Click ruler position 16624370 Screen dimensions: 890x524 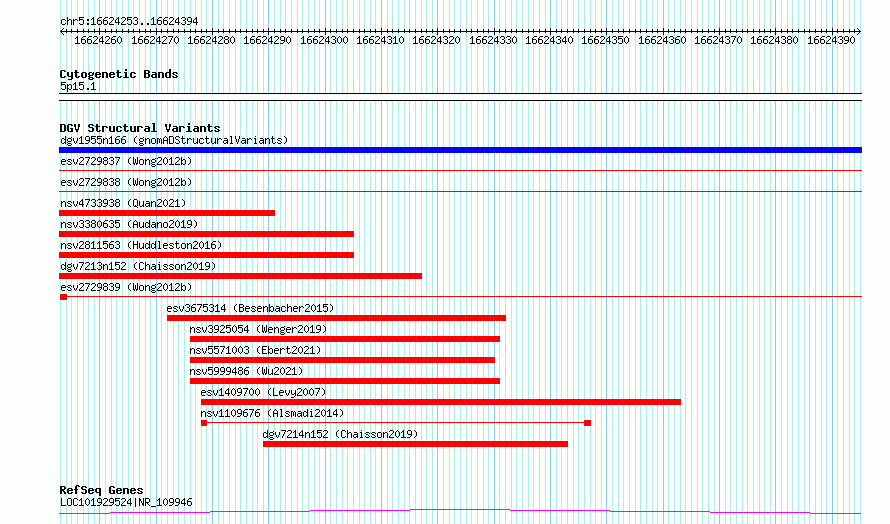point(719,40)
